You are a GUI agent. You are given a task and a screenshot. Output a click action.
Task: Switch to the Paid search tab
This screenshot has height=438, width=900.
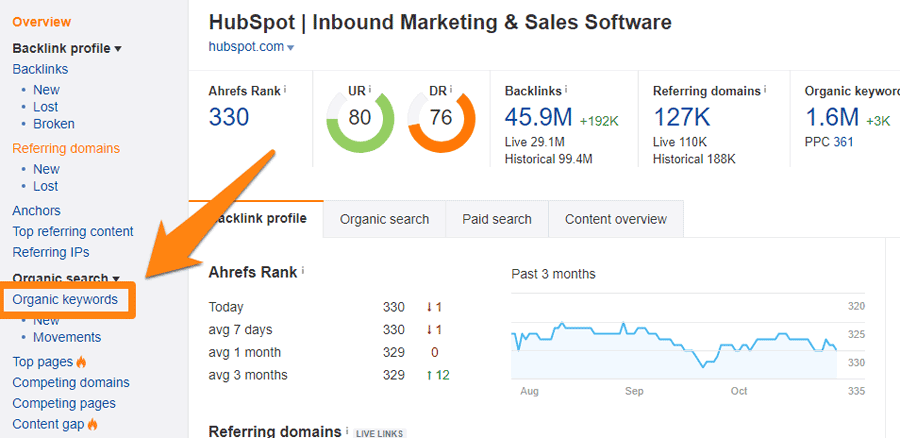tap(497, 219)
